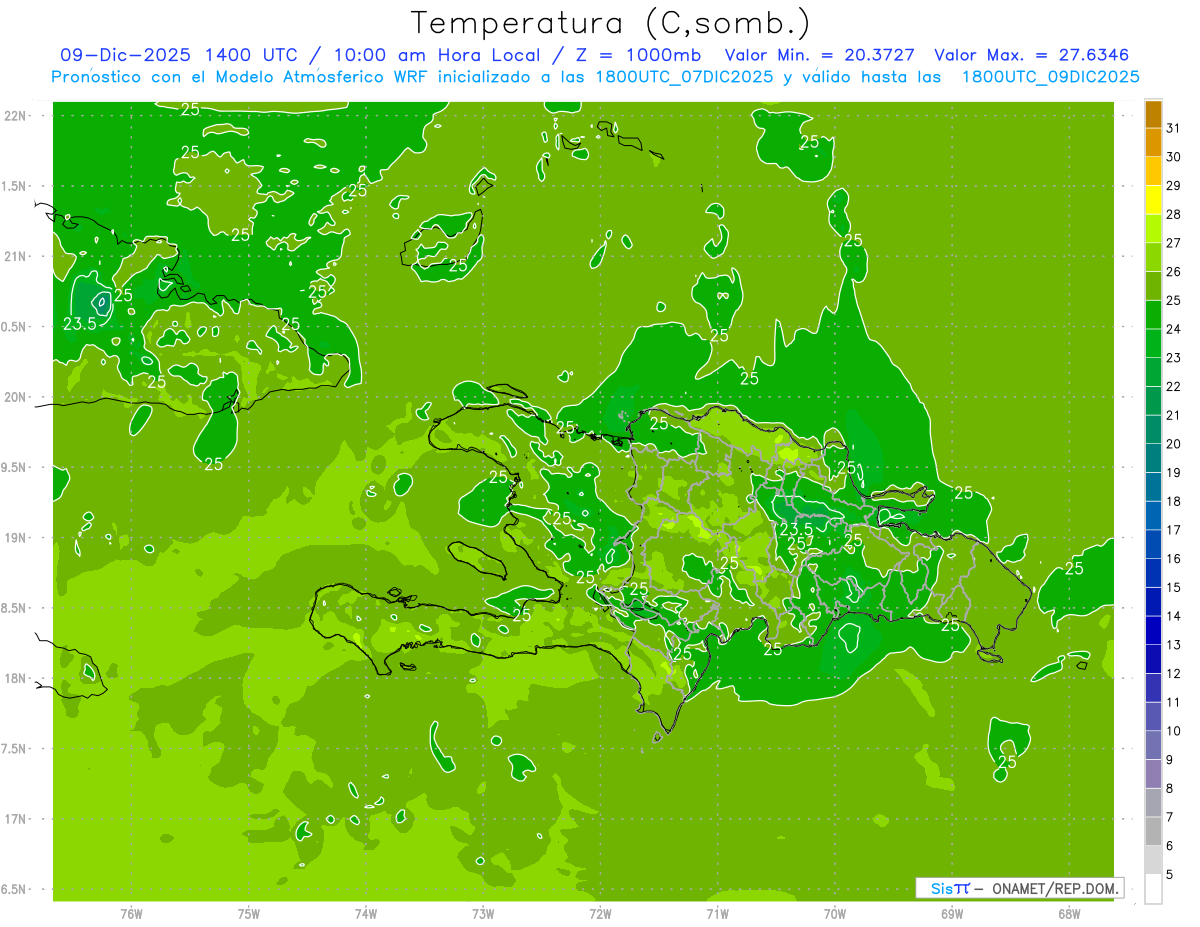Click the '70W' longitude label

tap(835, 914)
